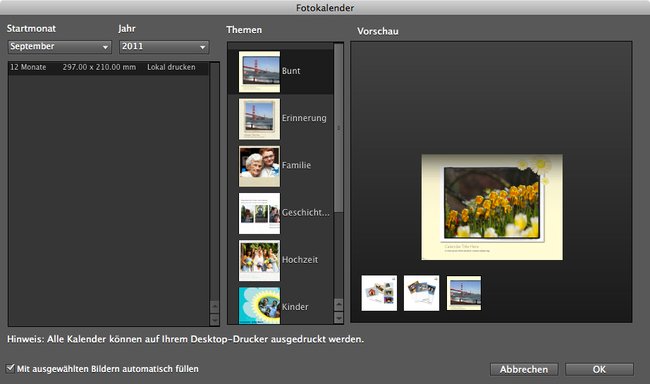Screen dimensions: 650x384
Task: Click the Lokal drucken entry
Action: click(x=171, y=67)
